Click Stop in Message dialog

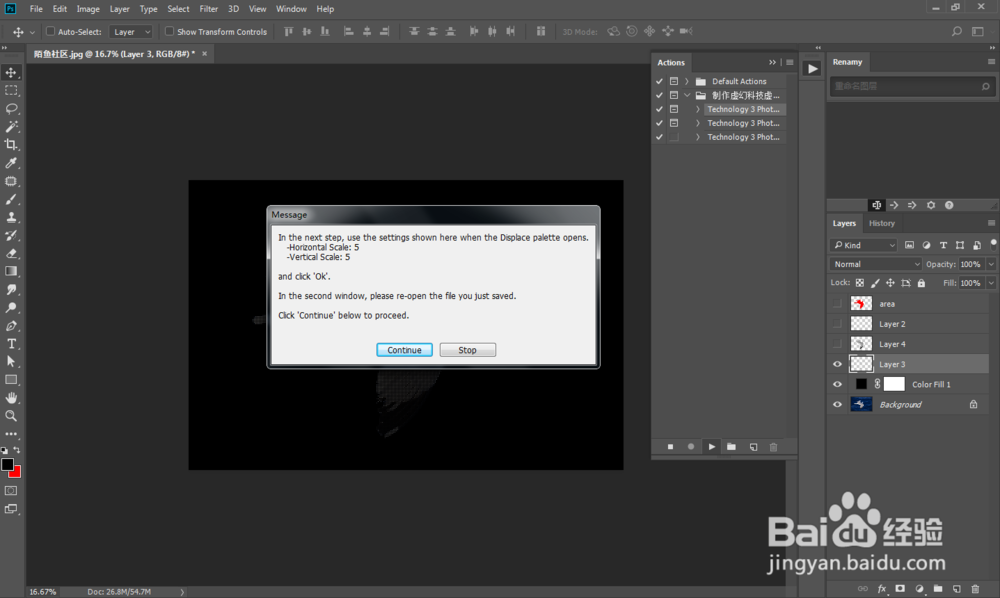click(x=467, y=350)
